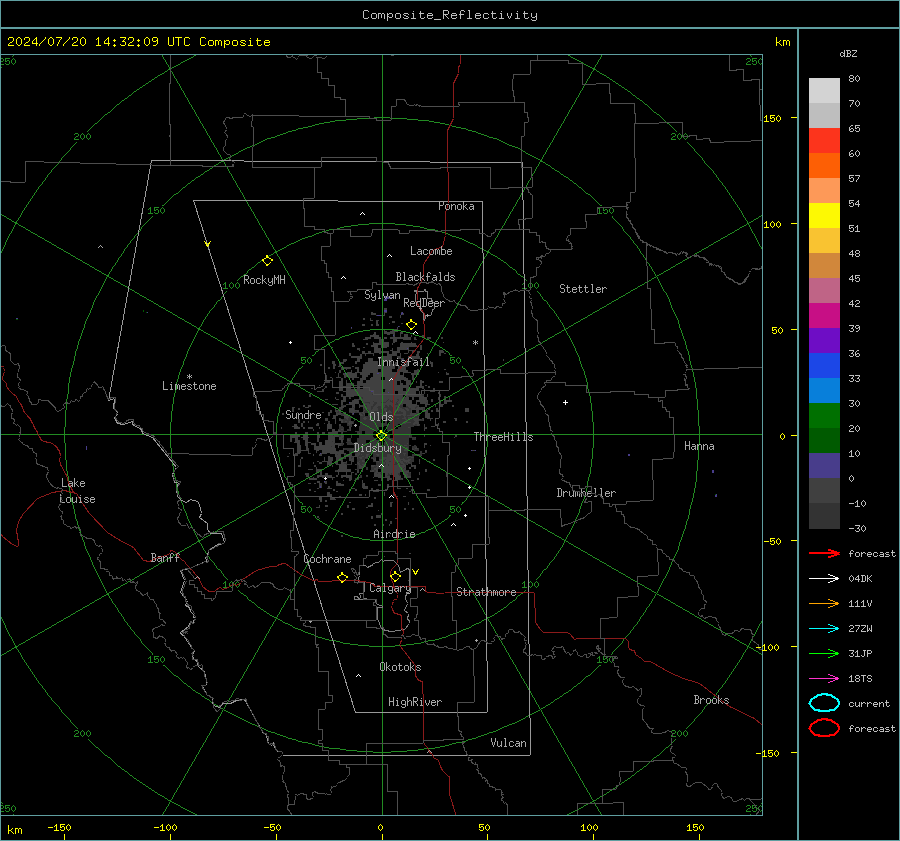Click the Cochrane label
The image size is (900, 841).
327,559
